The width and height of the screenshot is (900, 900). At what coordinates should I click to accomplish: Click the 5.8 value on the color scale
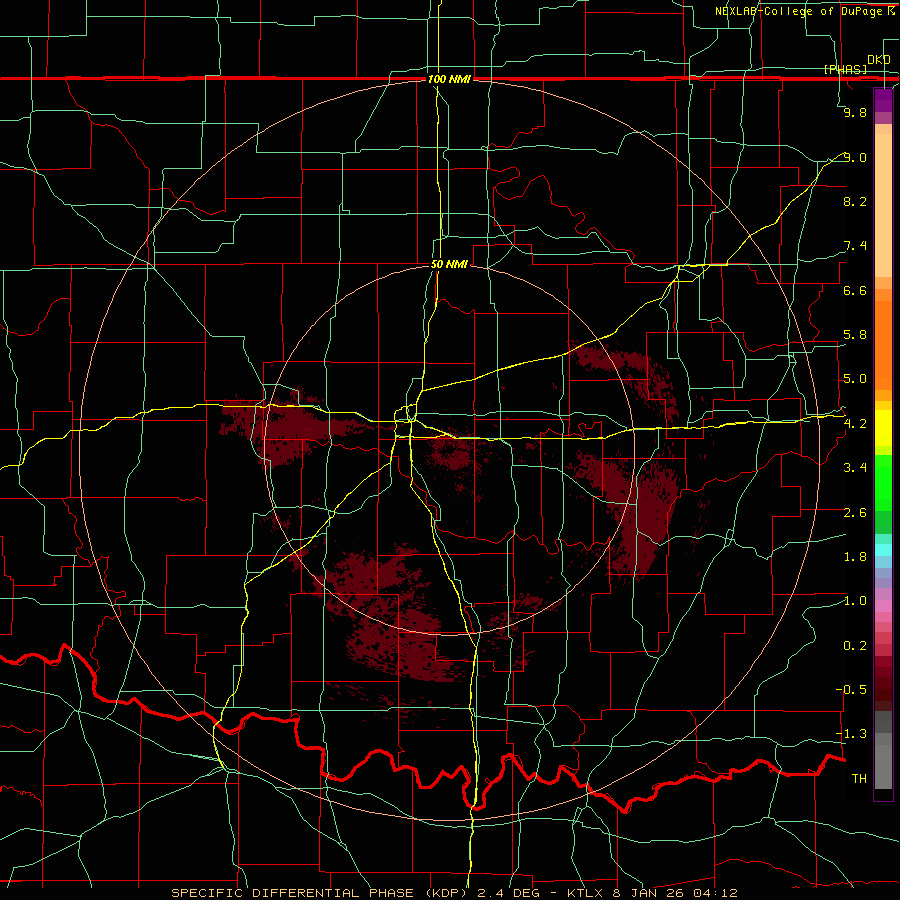855,335
